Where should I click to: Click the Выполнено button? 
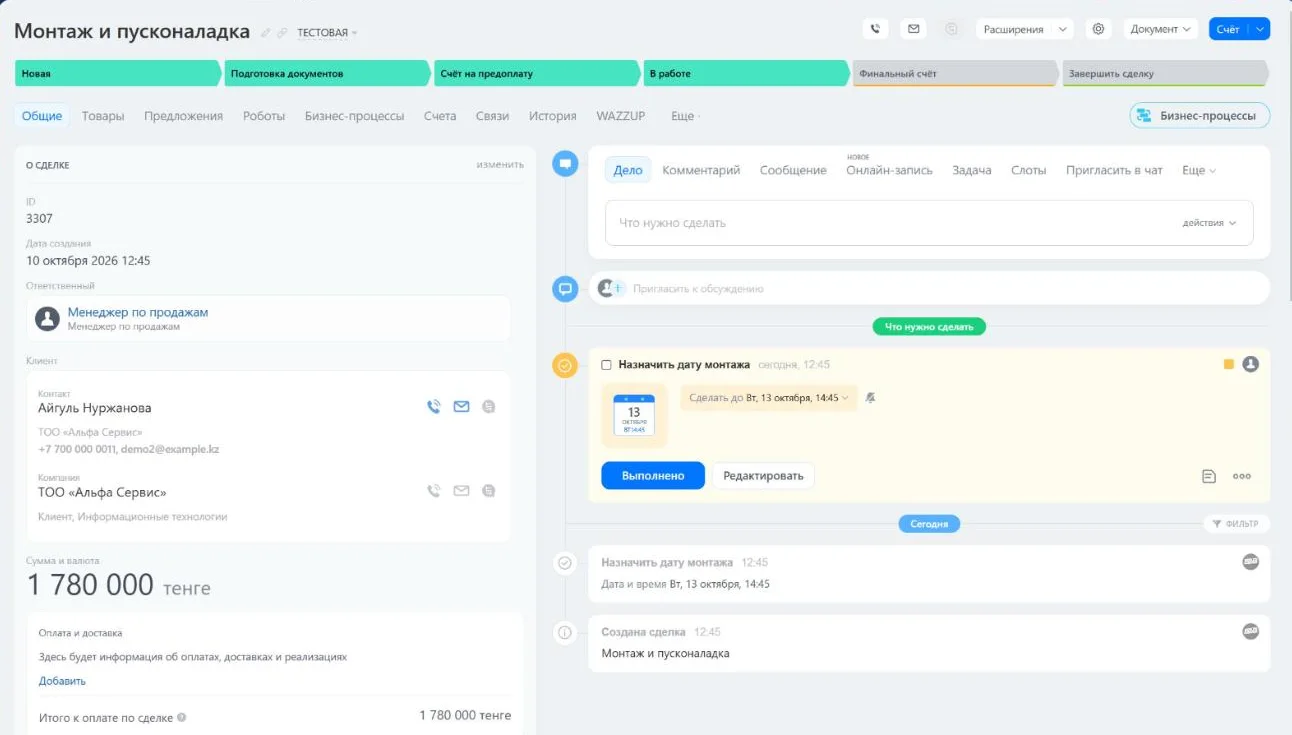point(653,476)
